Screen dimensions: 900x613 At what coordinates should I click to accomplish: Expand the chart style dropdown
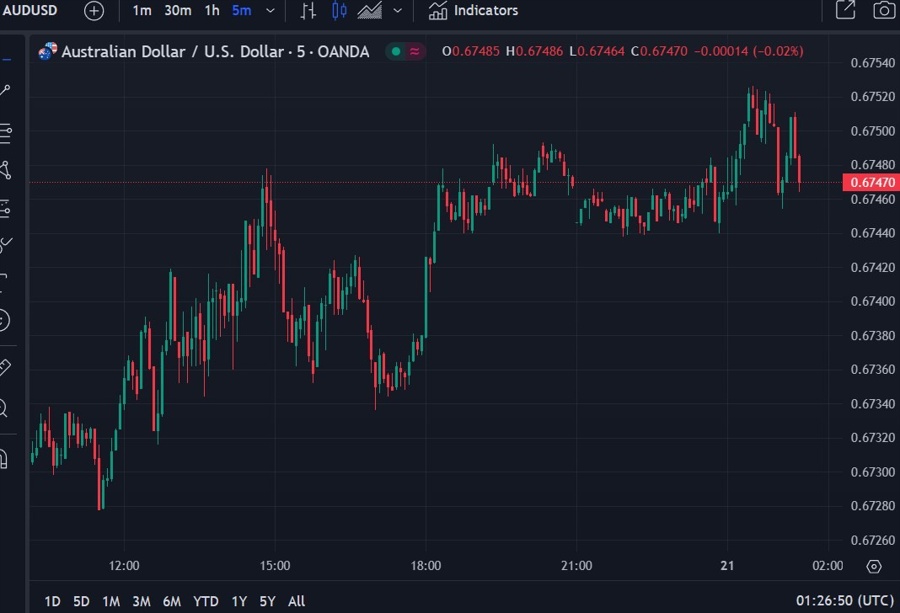pyautogui.click(x=397, y=10)
